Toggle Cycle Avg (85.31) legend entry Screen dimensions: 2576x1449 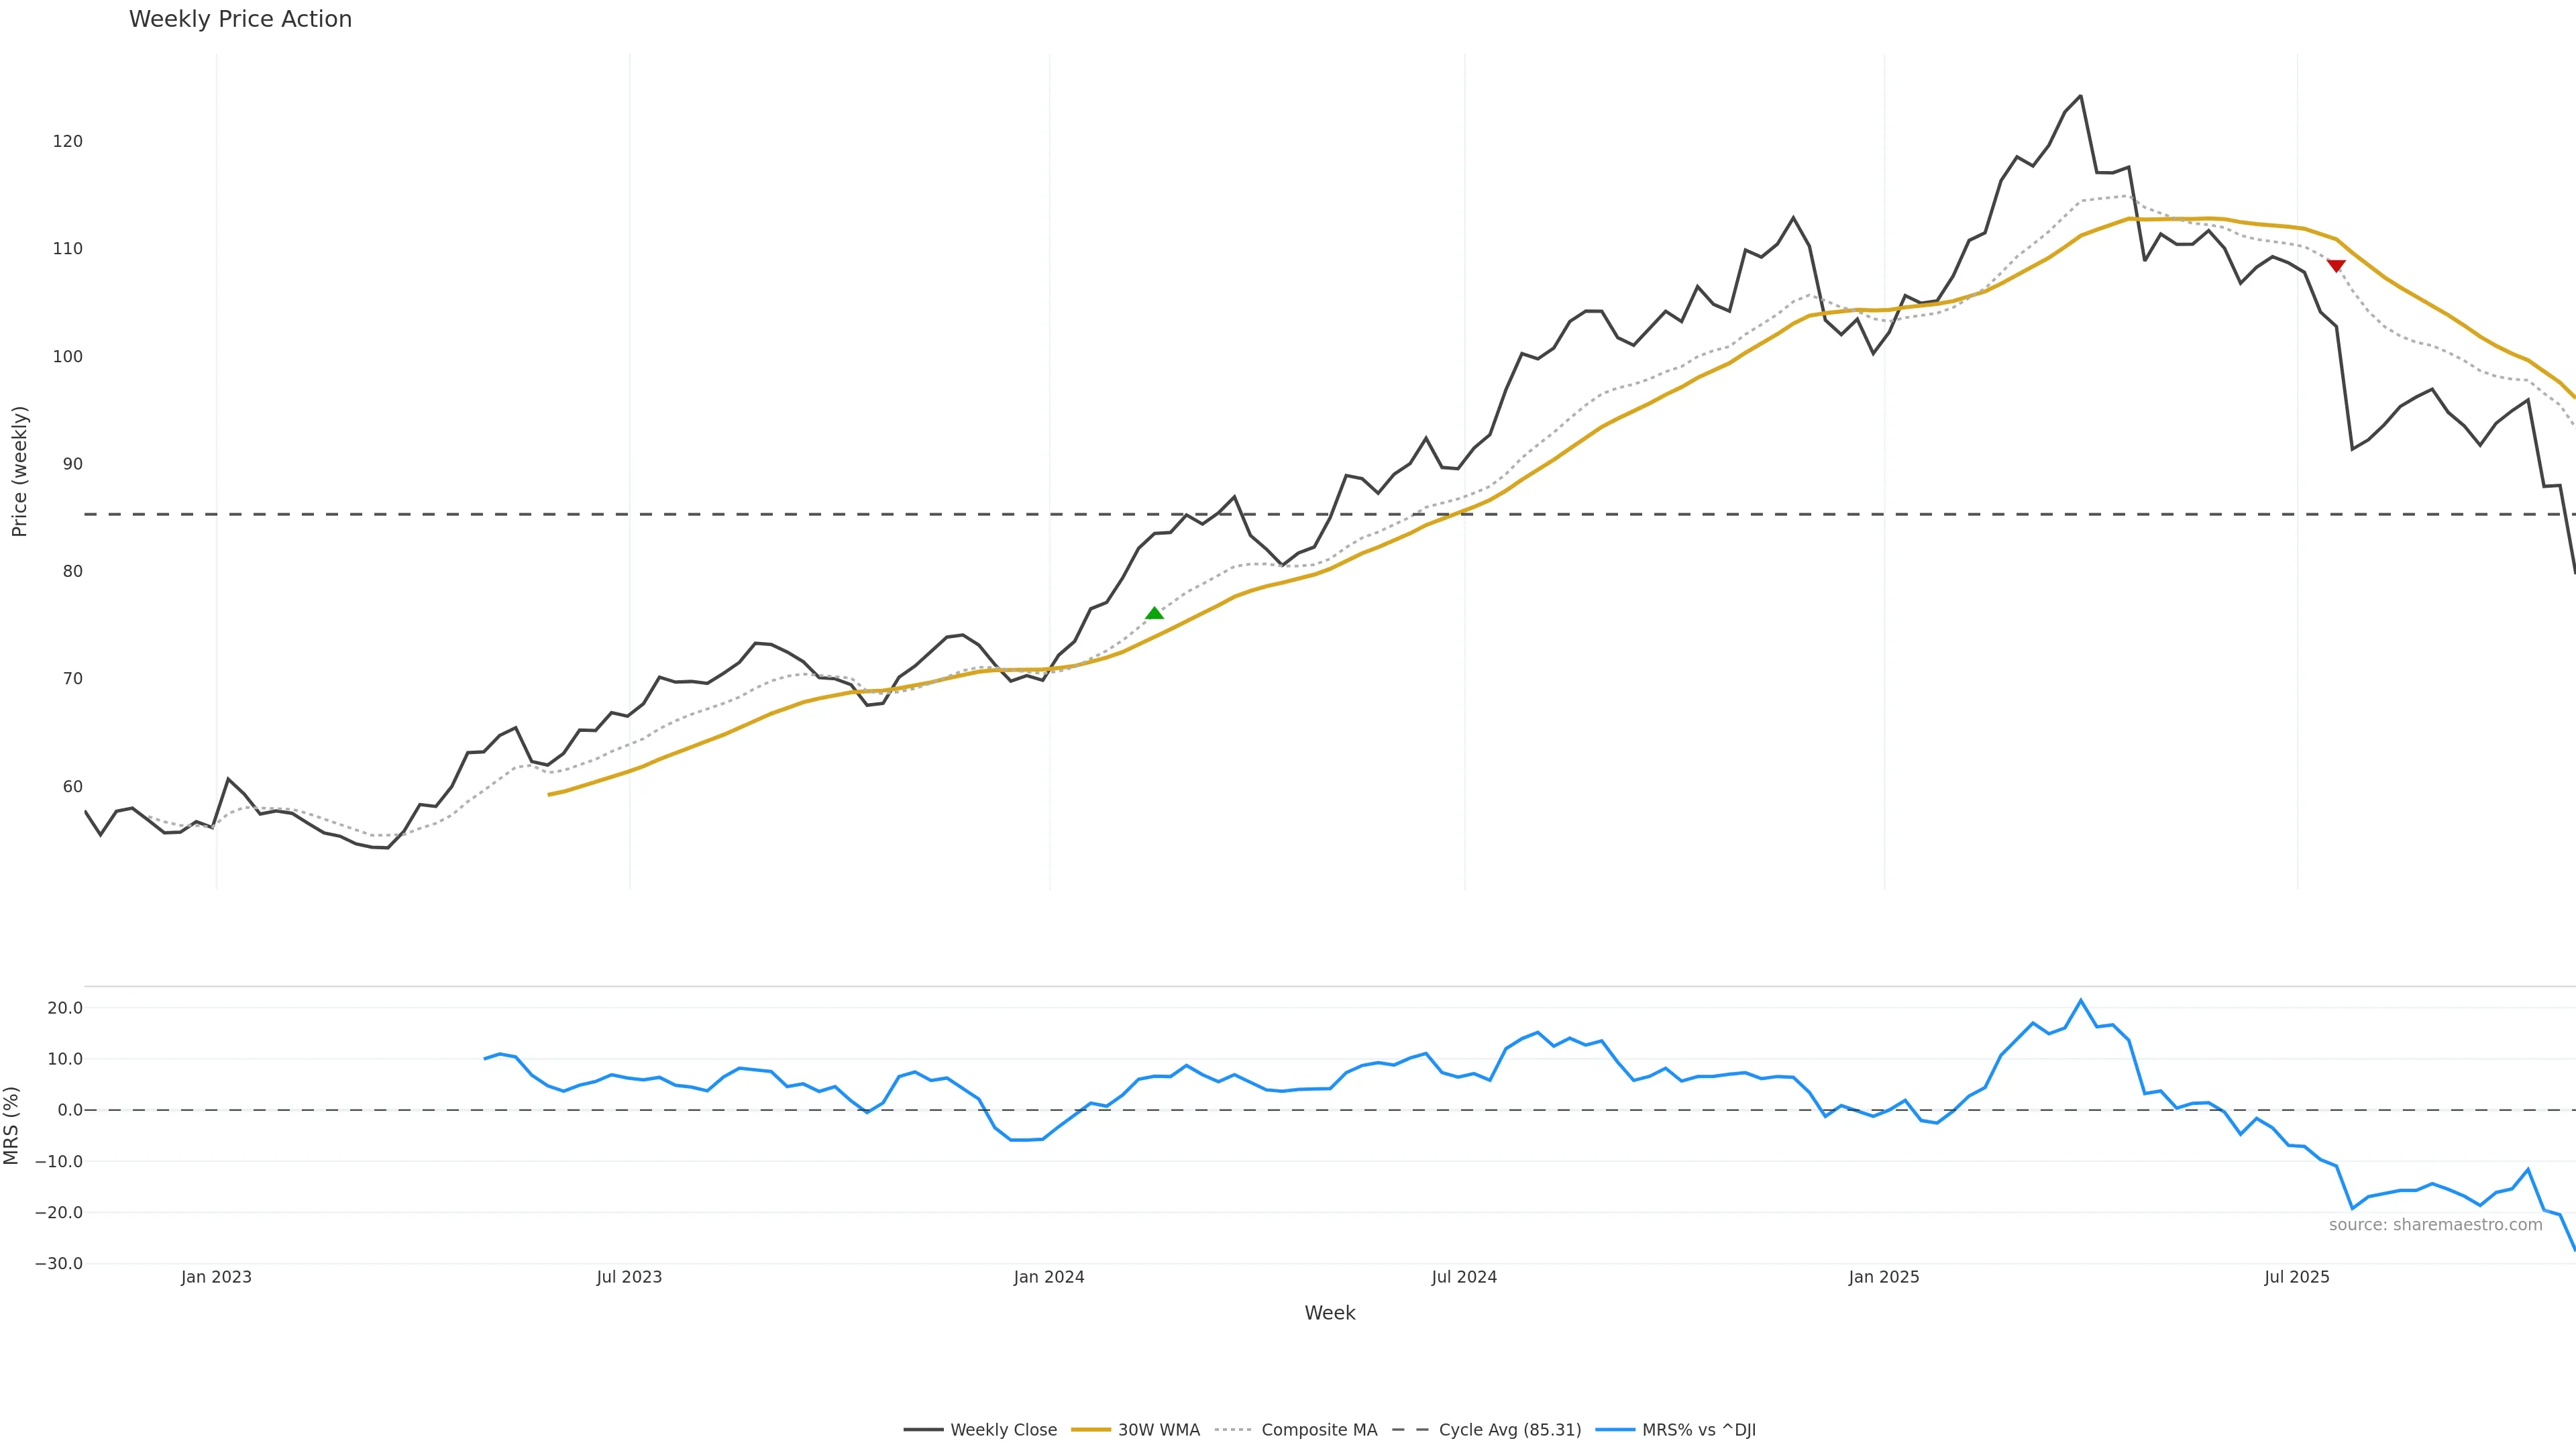[x=1509, y=1430]
